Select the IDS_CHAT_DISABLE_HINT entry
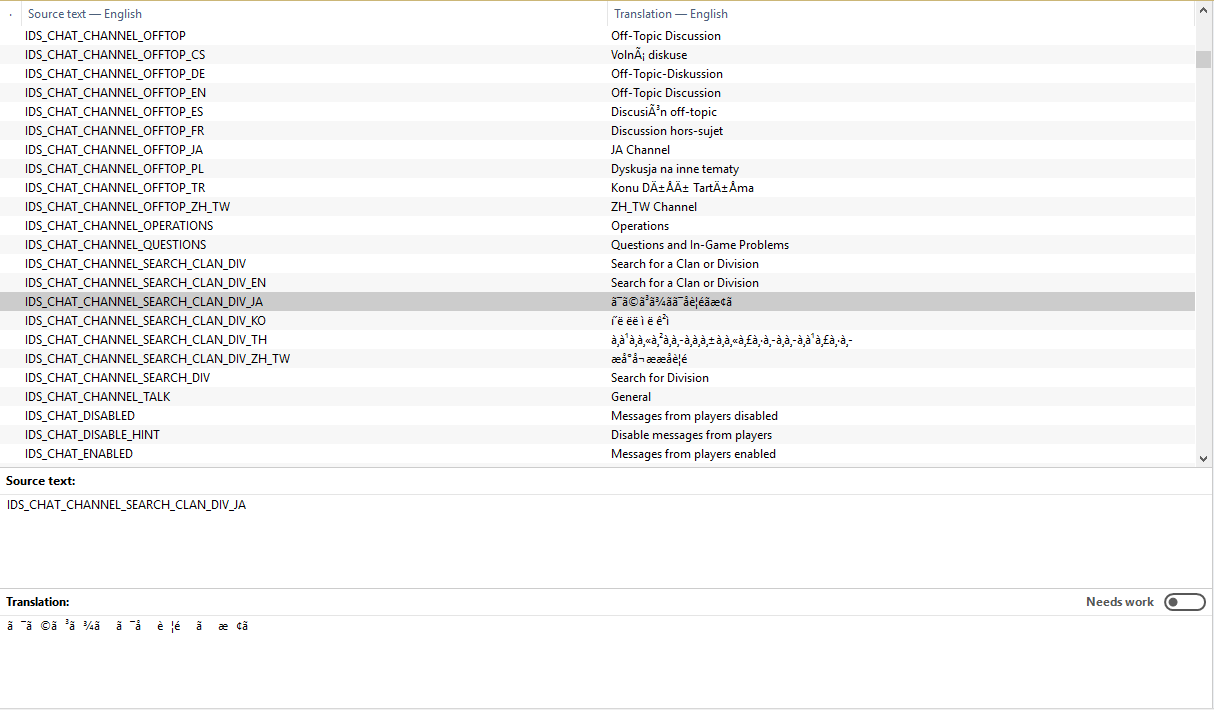The width and height of the screenshot is (1214, 710). tap(92, 435)
